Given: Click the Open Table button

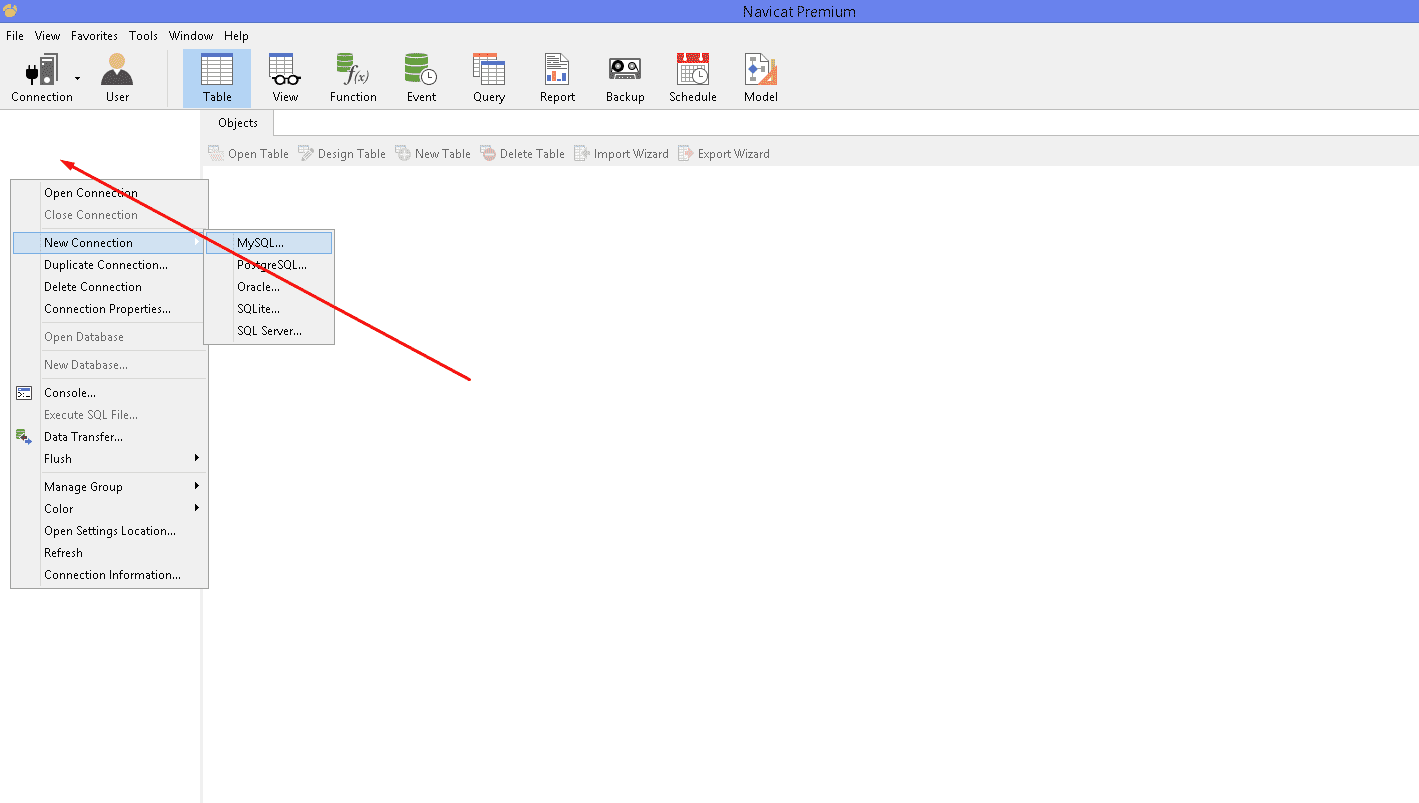Looking at the screenshot, I should point(248,154).
